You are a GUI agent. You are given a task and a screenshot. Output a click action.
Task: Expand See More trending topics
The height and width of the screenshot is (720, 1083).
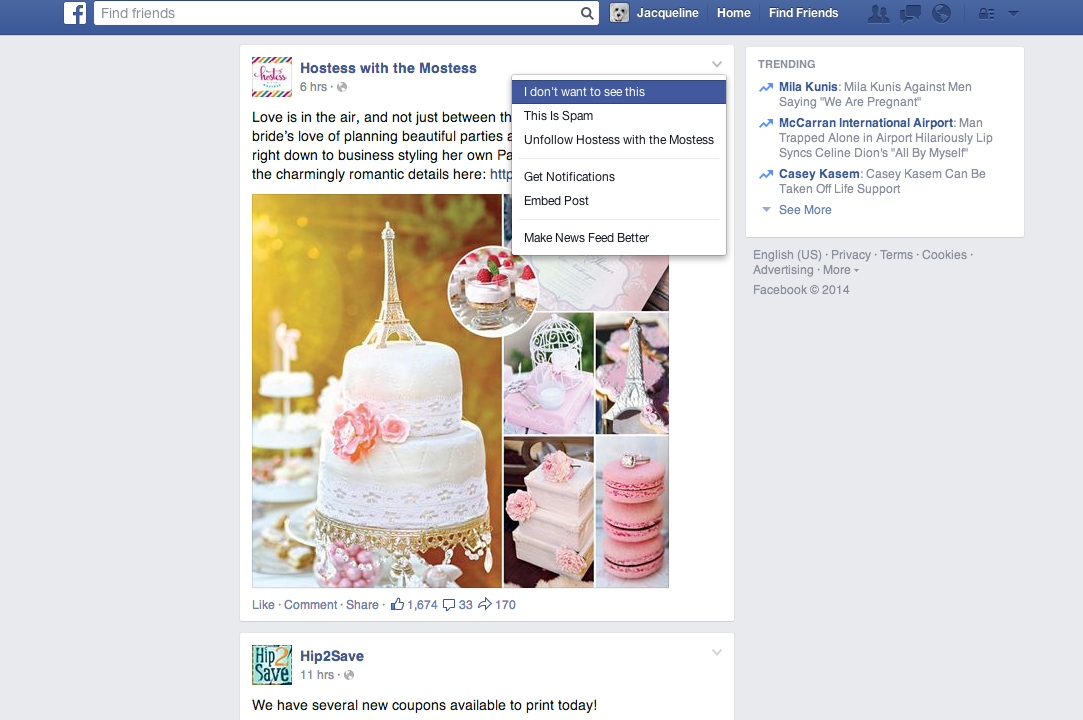click(x=804, y=210)
